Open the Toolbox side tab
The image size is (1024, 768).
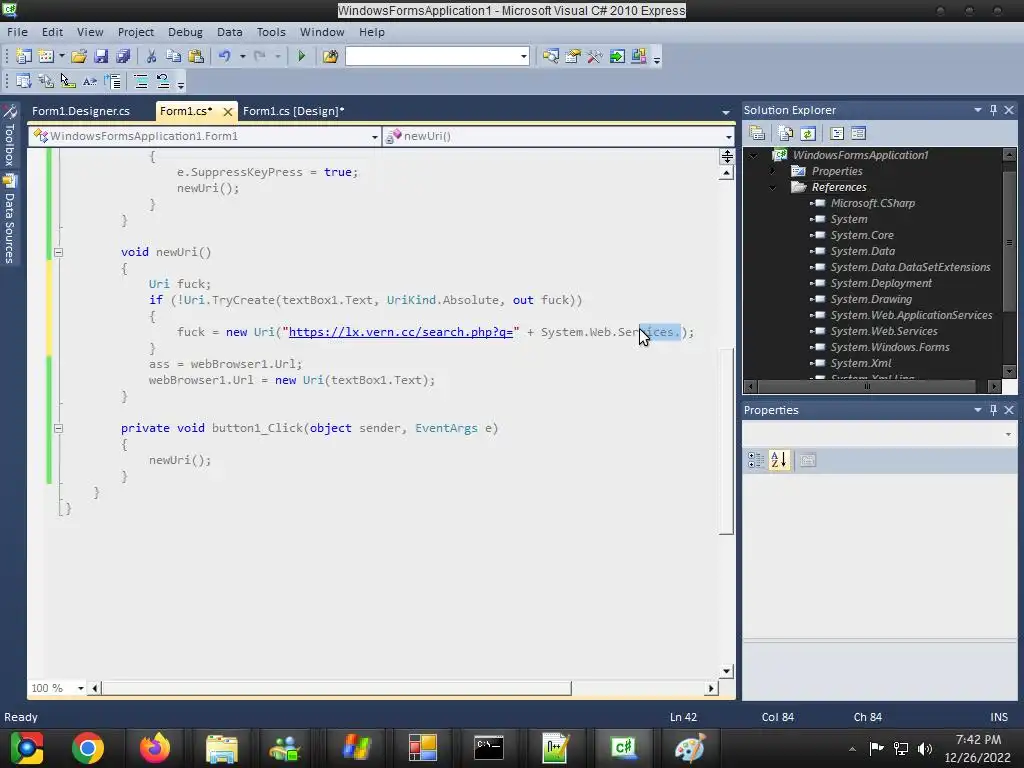point(9,136)
